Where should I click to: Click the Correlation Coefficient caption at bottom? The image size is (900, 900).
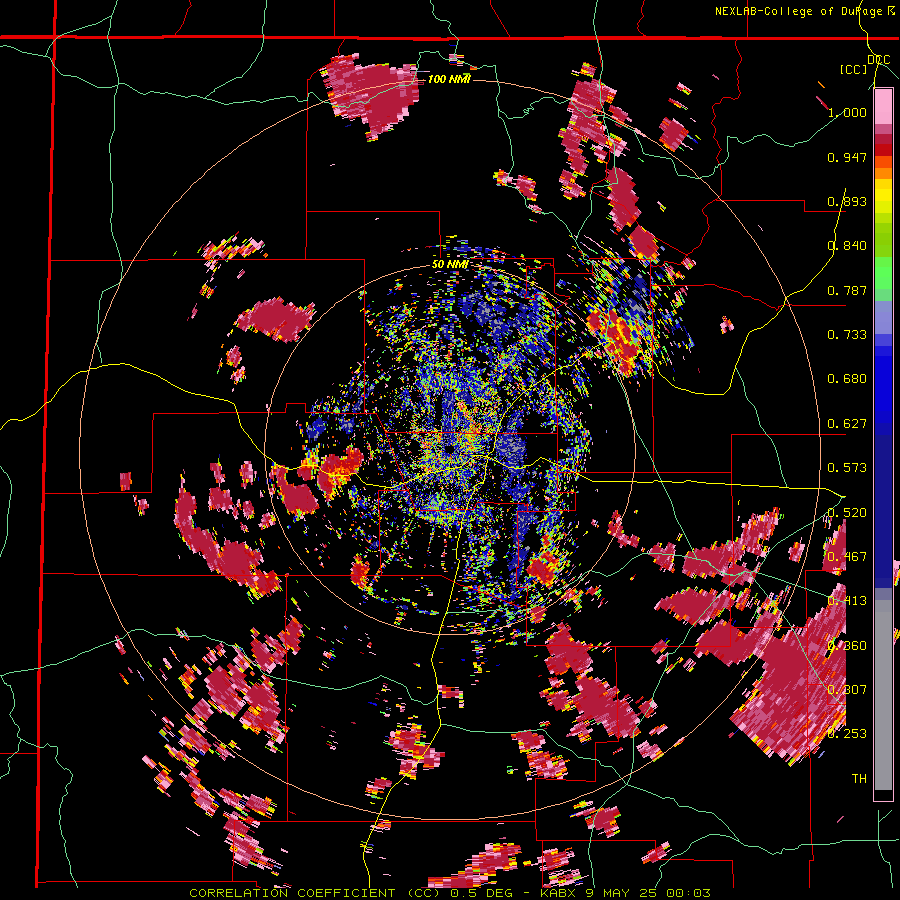point(450,893)
